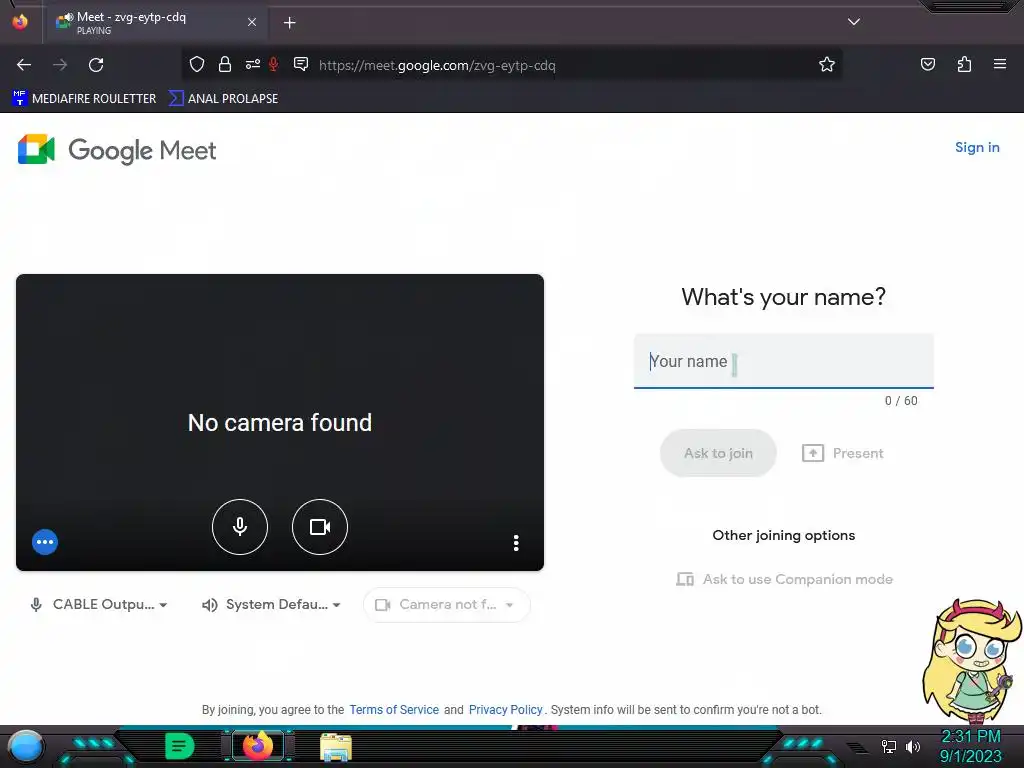Click the Firefox taskbar icon
The height and width of the screenshot is (768, 1024).
[x=258, y=746]
